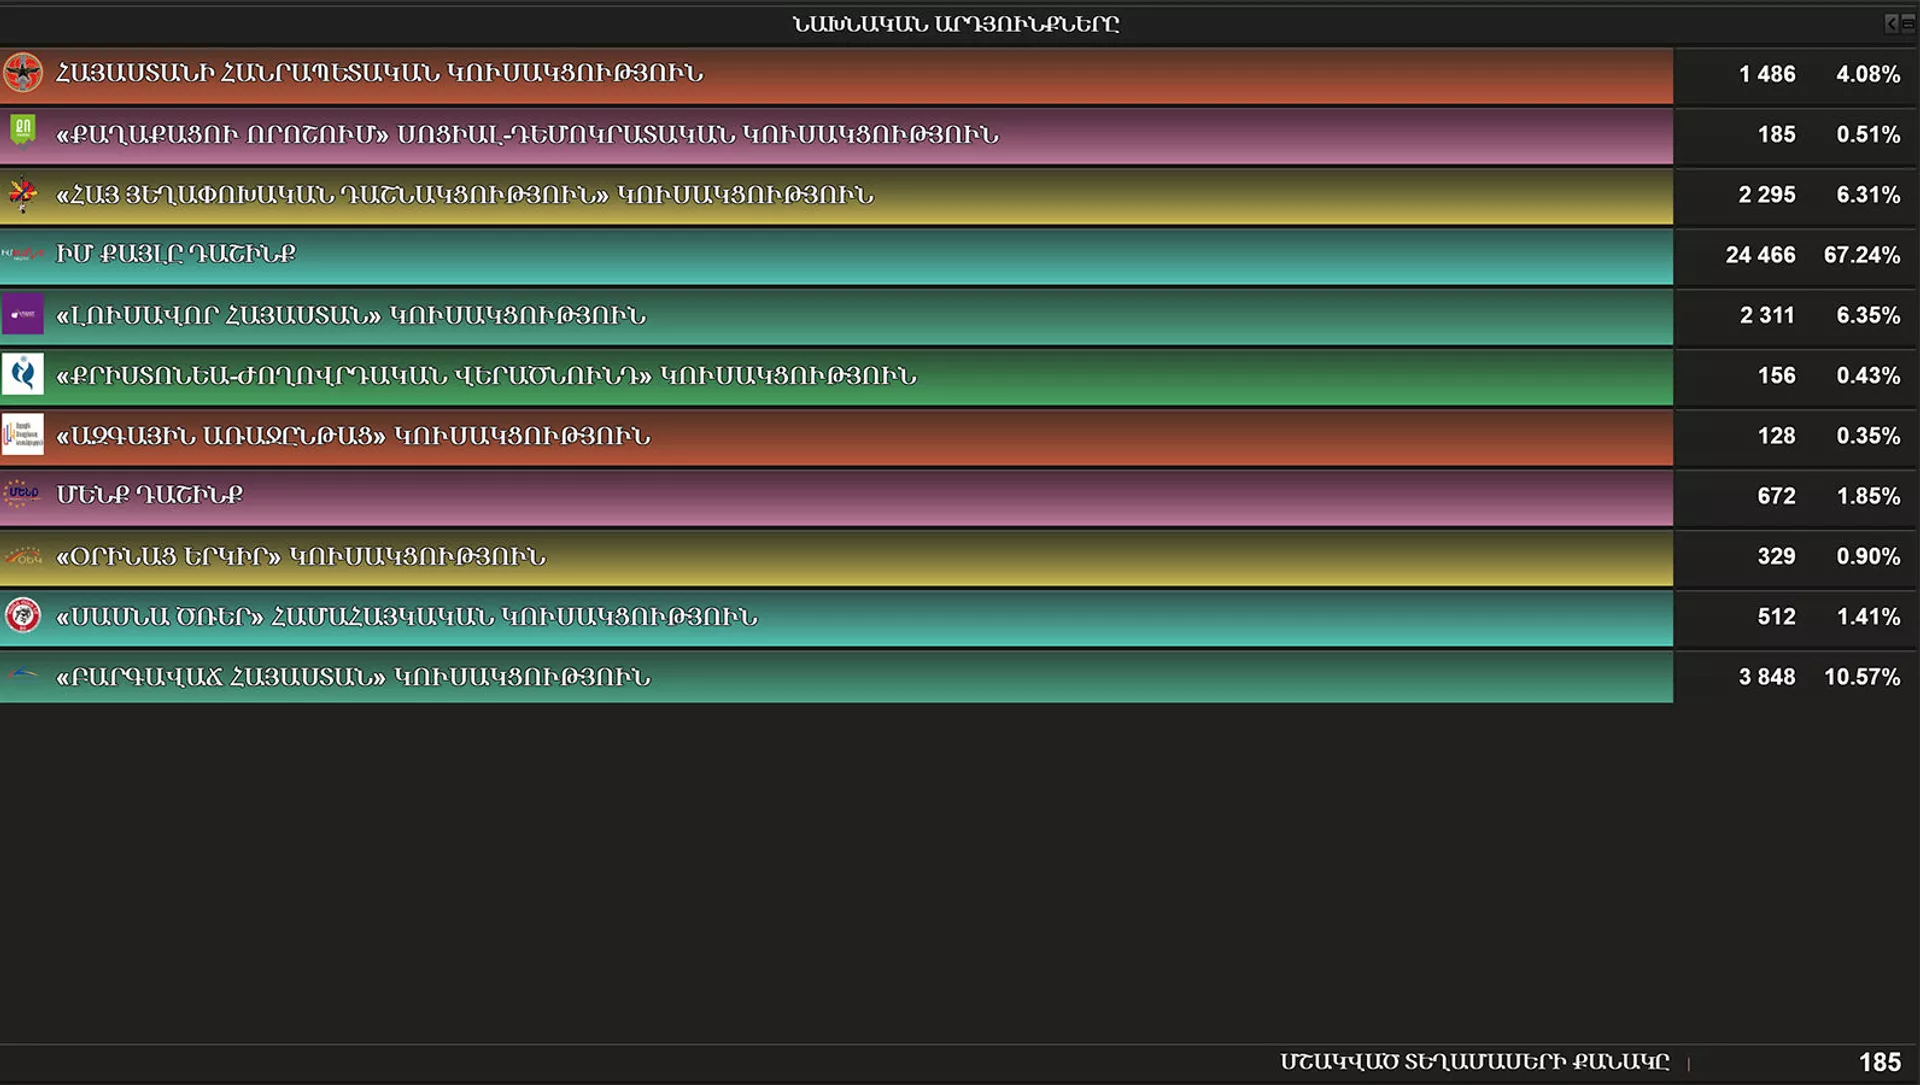Click the «ՀԱՅ ՅԵՂԱՓՈԽԱԿԱՆ ԴԱՇՆԱԿՑՈՒԹՅՈՒՆ» party emblem
1920x1085 pixels.
(x=22, y=194)
